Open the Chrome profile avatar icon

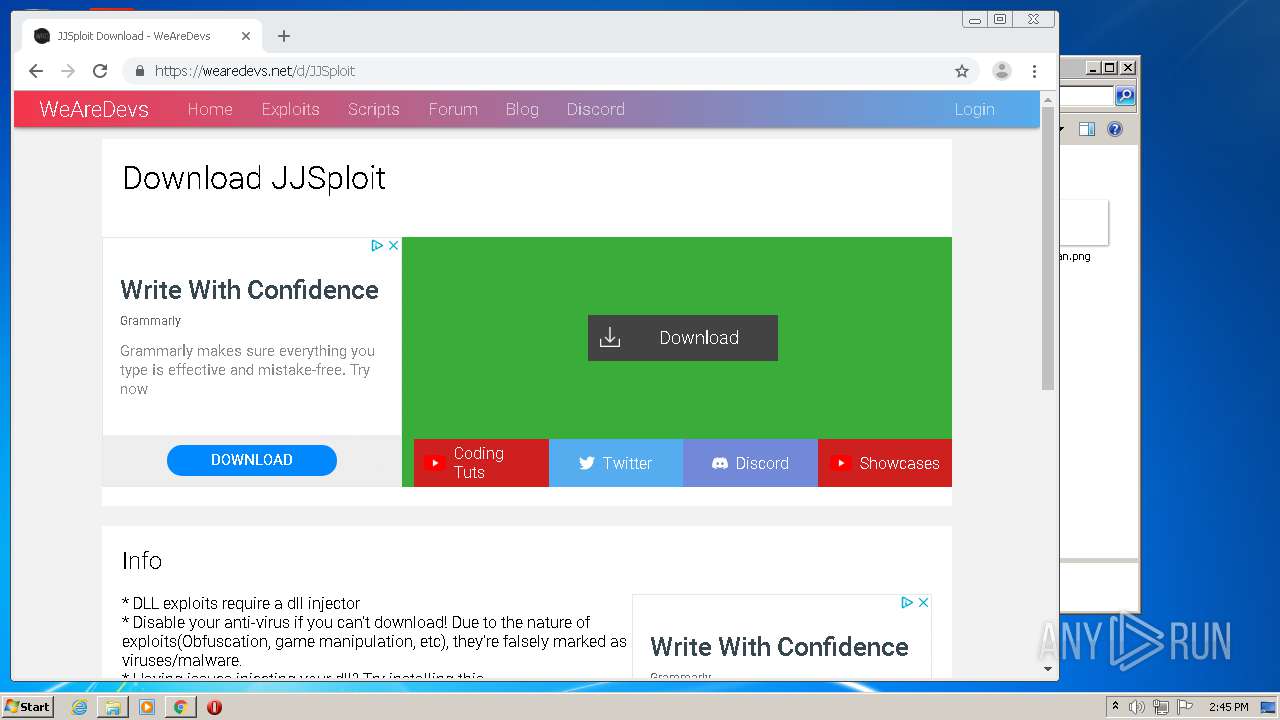point(1001,71)
